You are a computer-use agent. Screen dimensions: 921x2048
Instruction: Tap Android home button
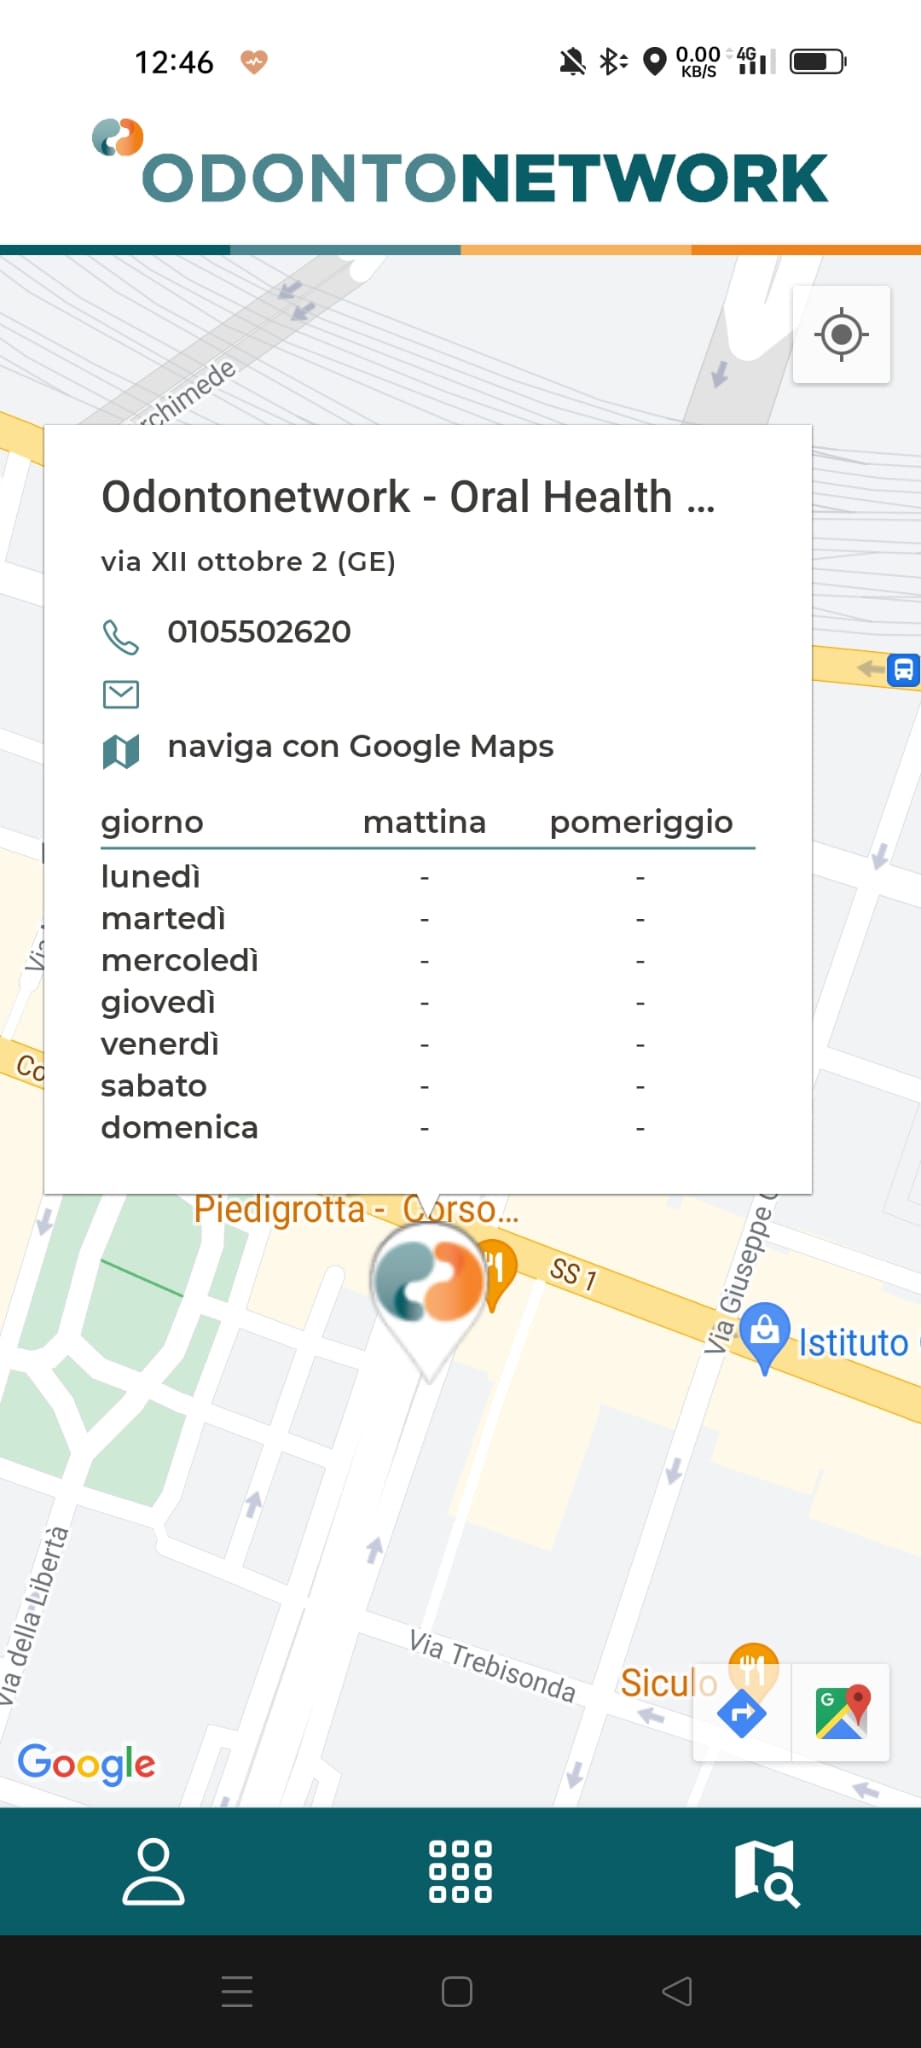pyautogui.click(x=457, y=1991)
